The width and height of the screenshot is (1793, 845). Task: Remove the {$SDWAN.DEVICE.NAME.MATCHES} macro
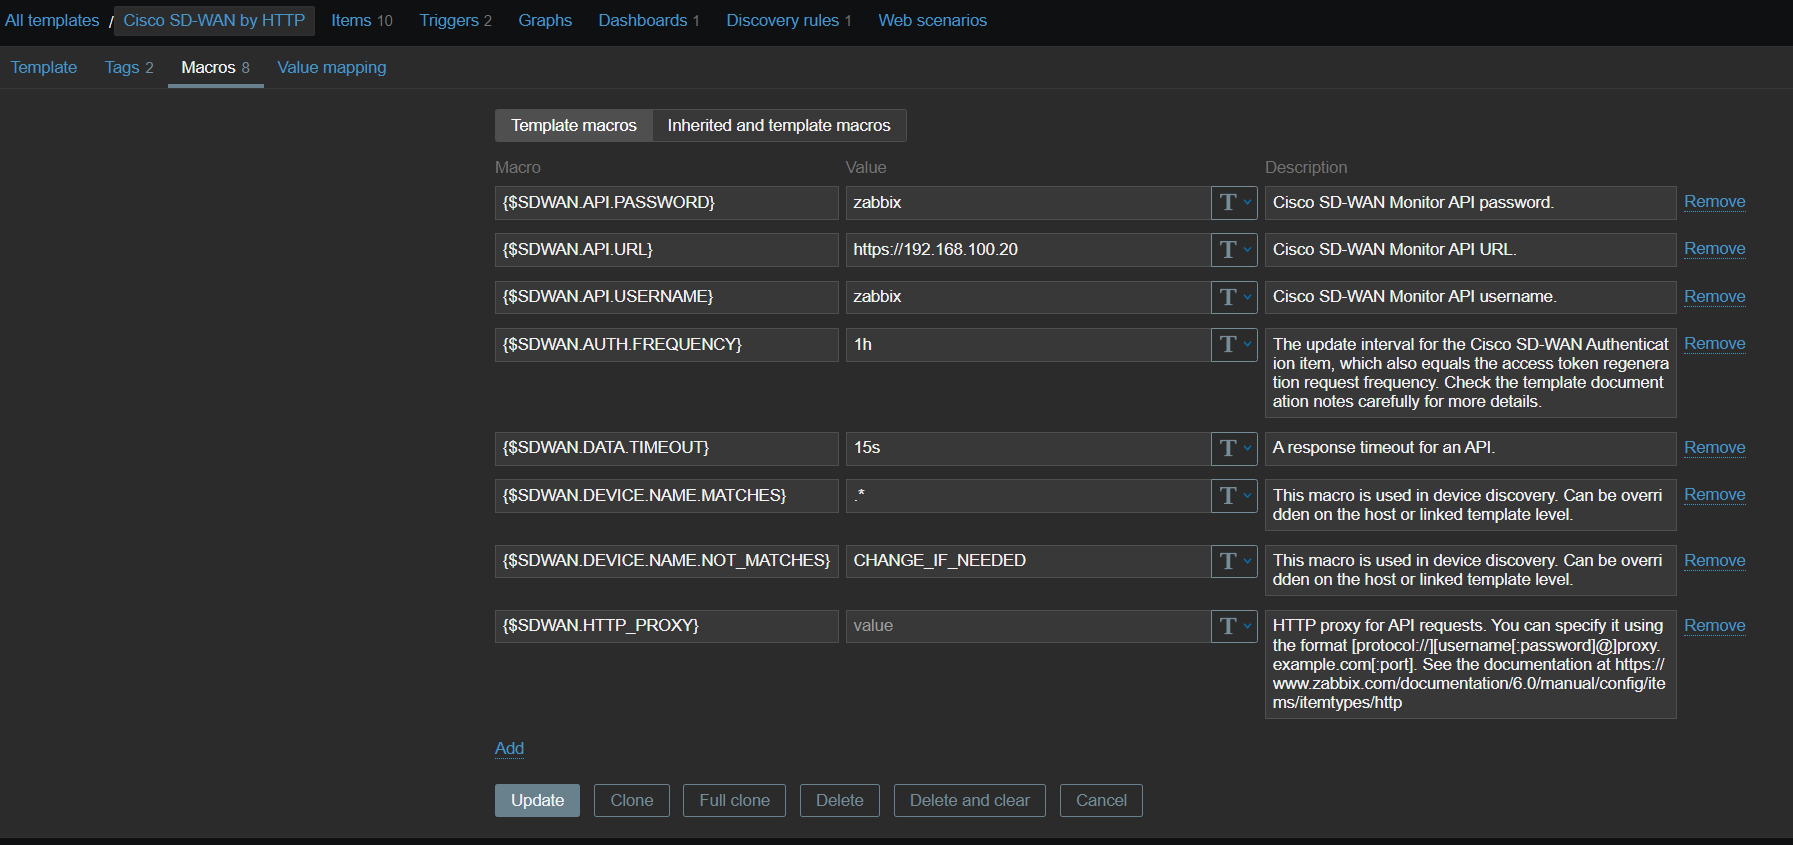click(x=1715, y=495)
